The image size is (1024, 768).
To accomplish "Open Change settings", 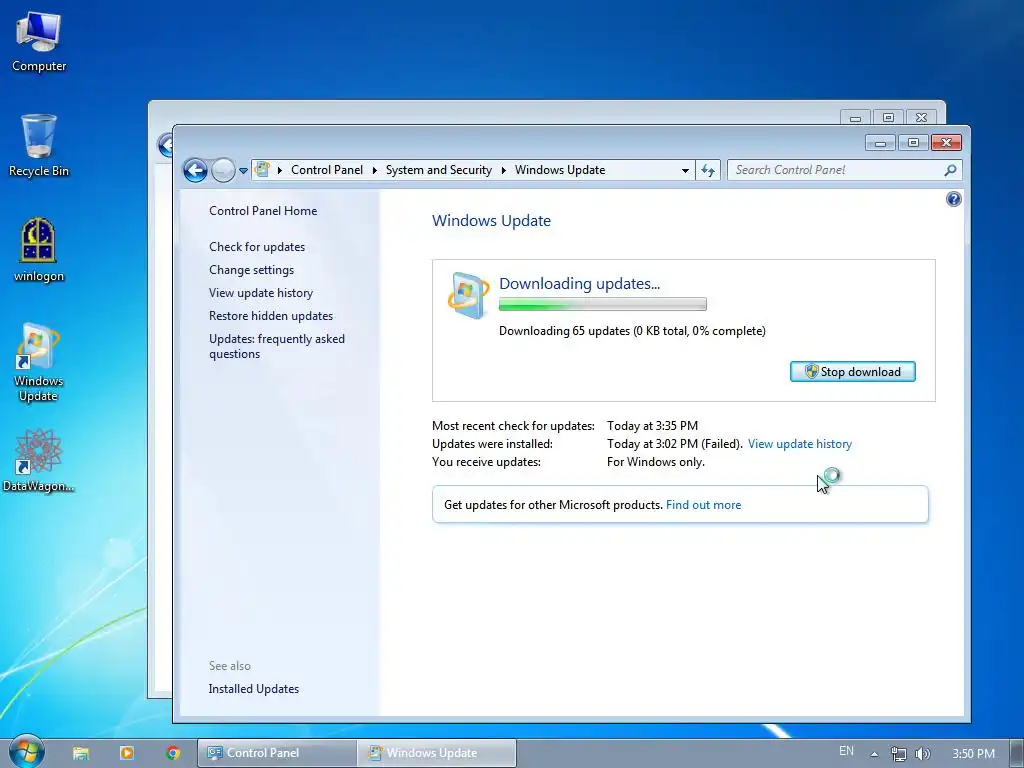I will point(251,270).
